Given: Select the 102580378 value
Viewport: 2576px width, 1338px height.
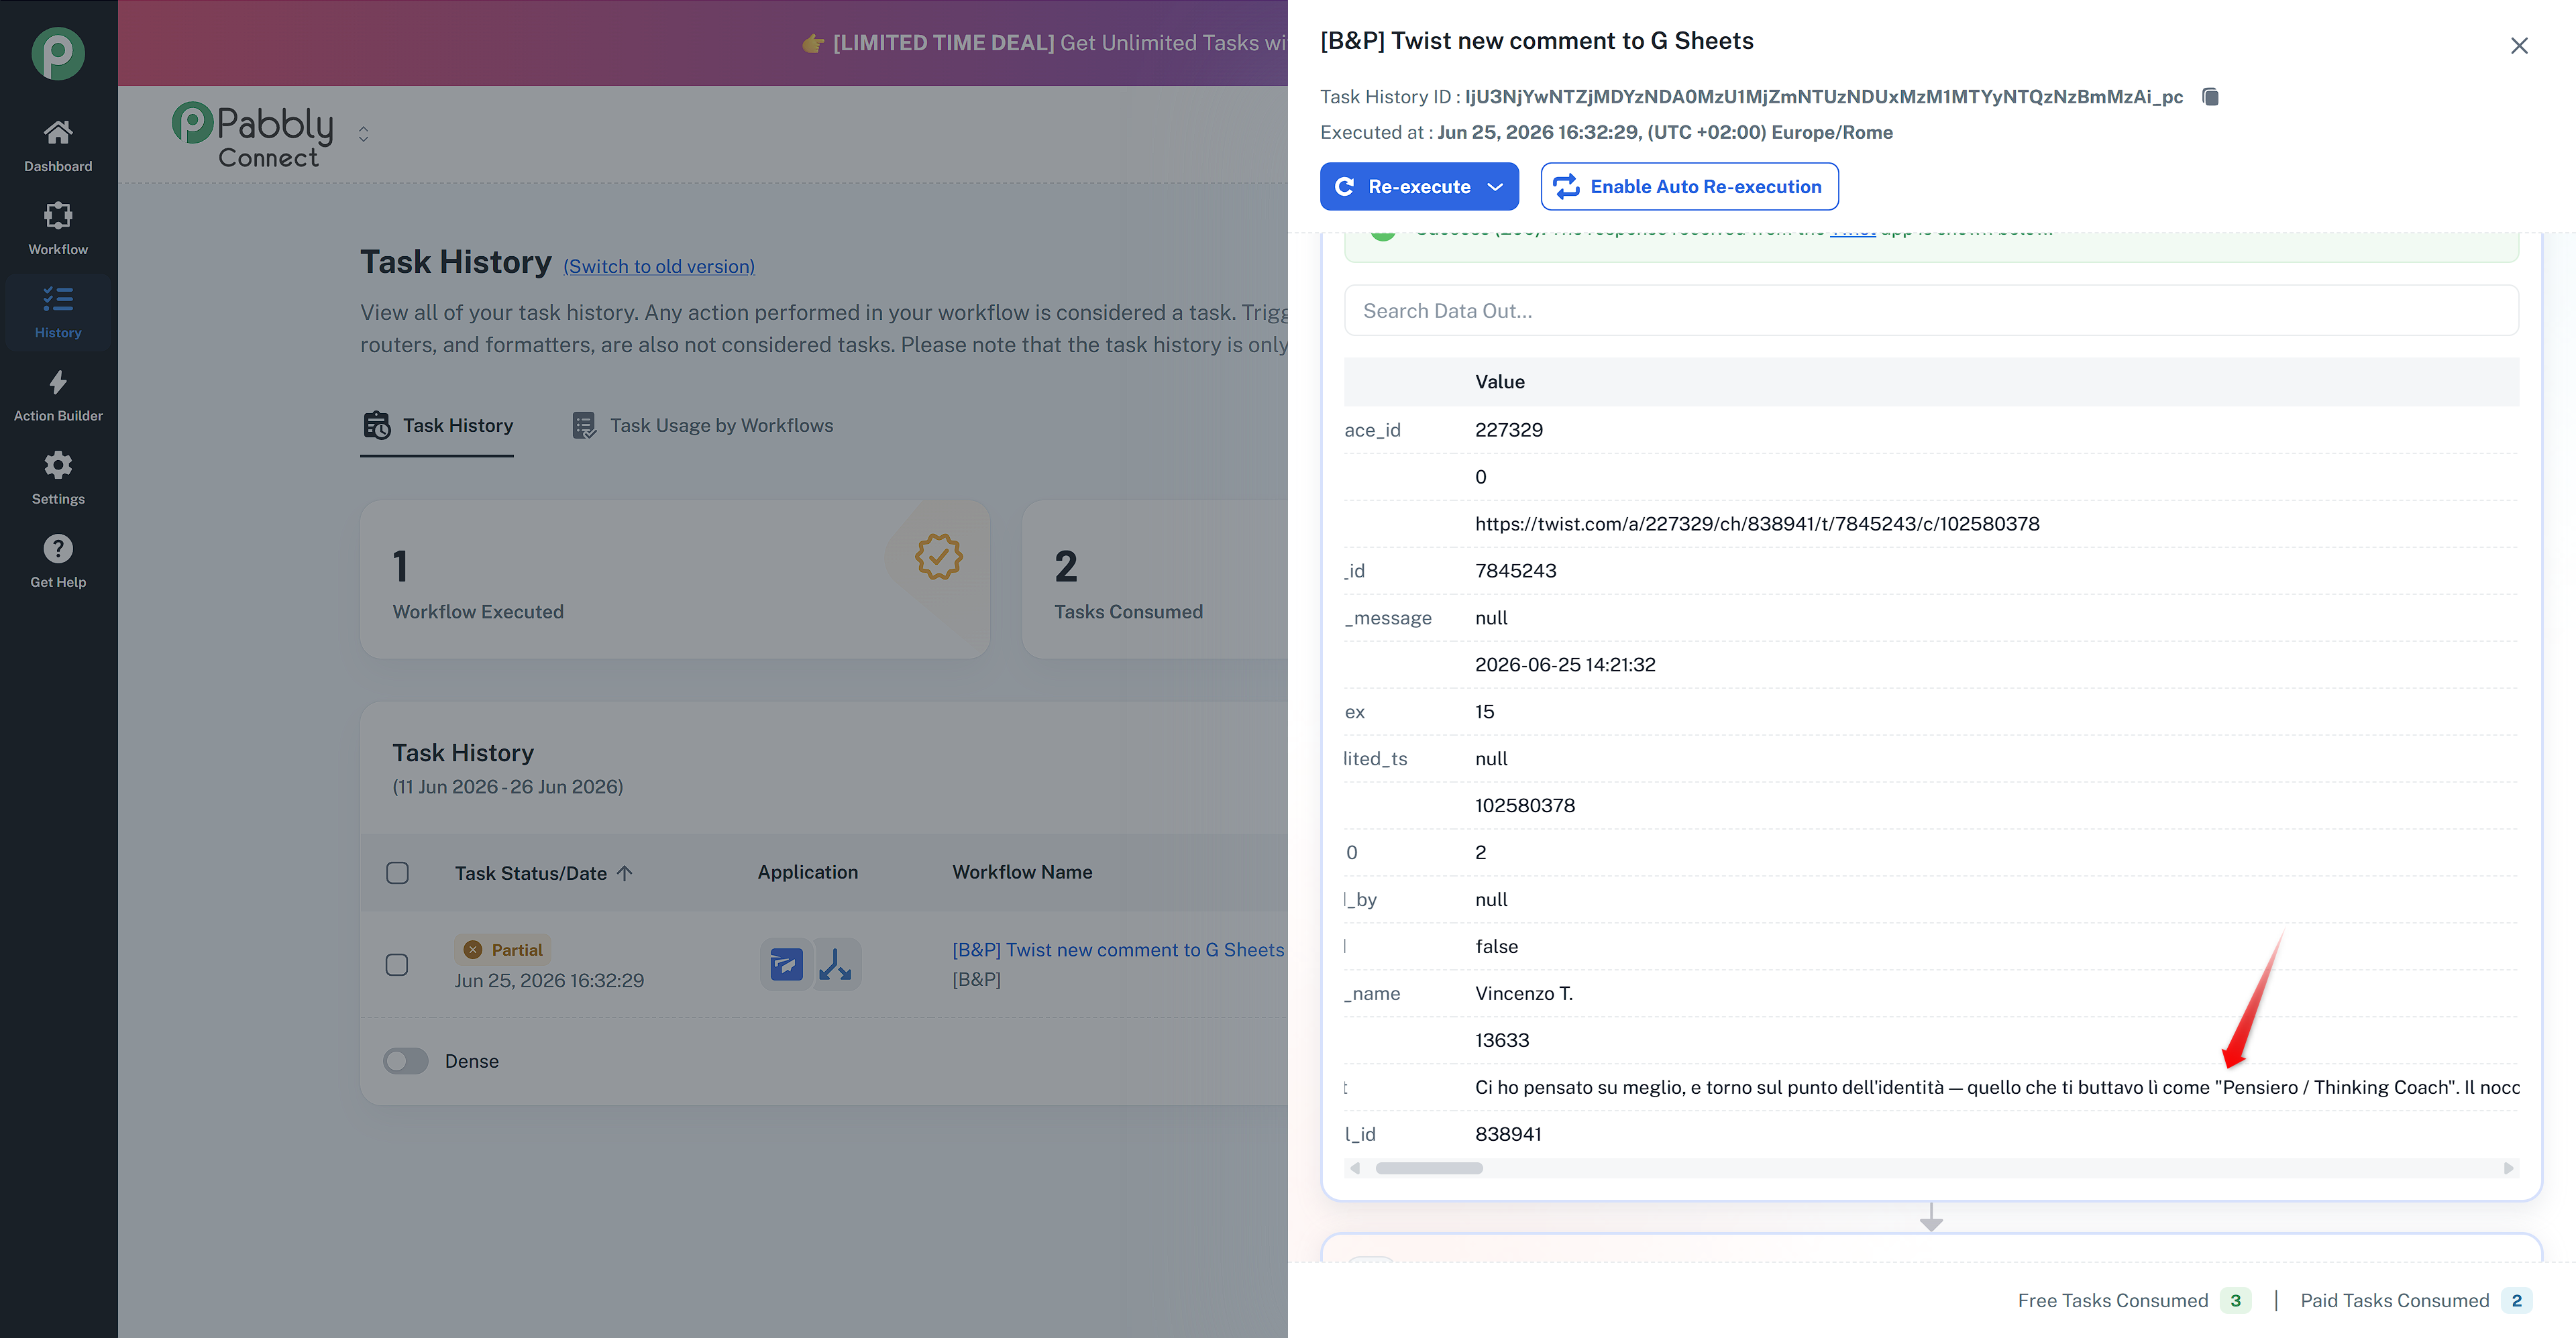Looking at the screenshot, I should [x=1525, y=806].
